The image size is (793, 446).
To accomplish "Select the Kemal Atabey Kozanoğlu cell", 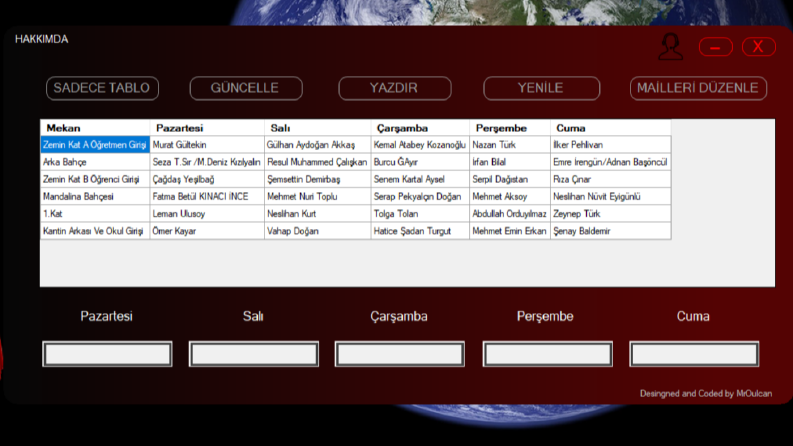I will [420, 145].
